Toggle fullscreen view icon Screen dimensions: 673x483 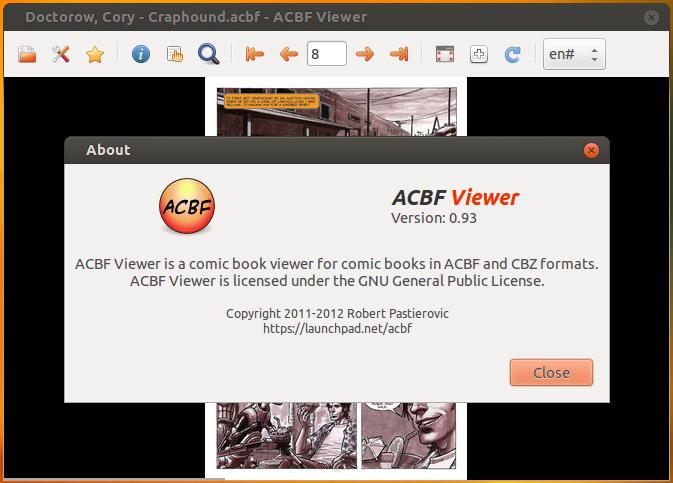(445, 55)
